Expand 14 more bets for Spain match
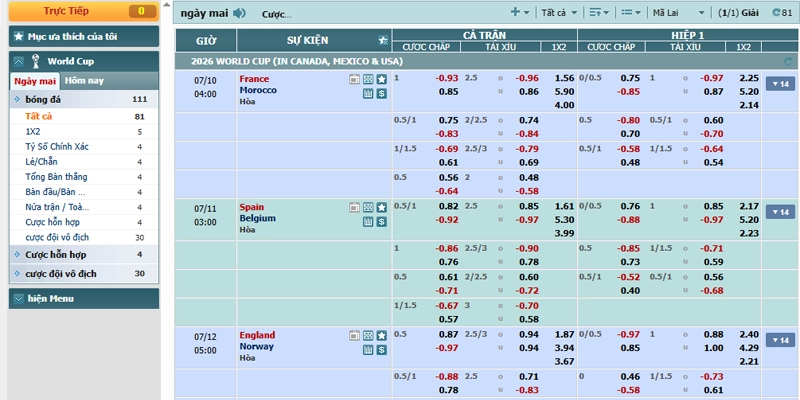Viewport: 800px width, 400px height. coord(780,212)
